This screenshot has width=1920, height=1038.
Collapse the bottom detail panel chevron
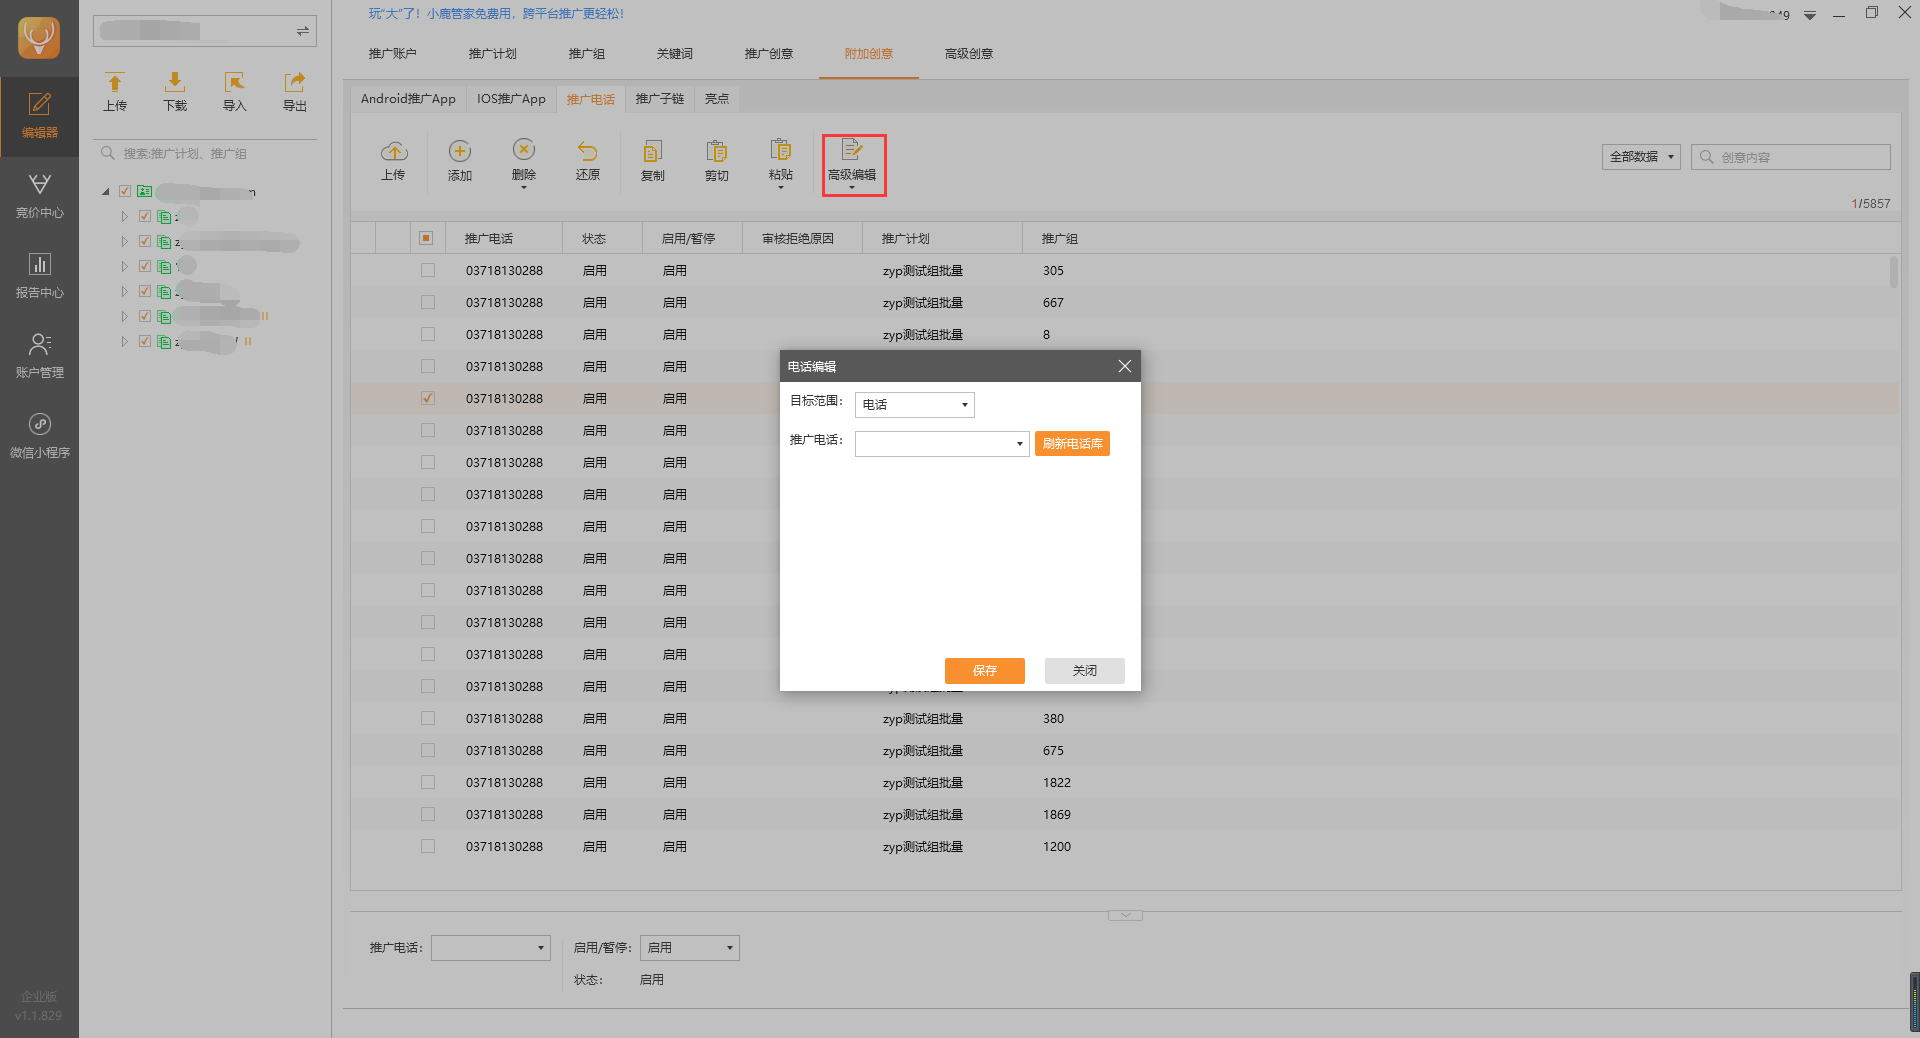click(x=1125, y=915)
